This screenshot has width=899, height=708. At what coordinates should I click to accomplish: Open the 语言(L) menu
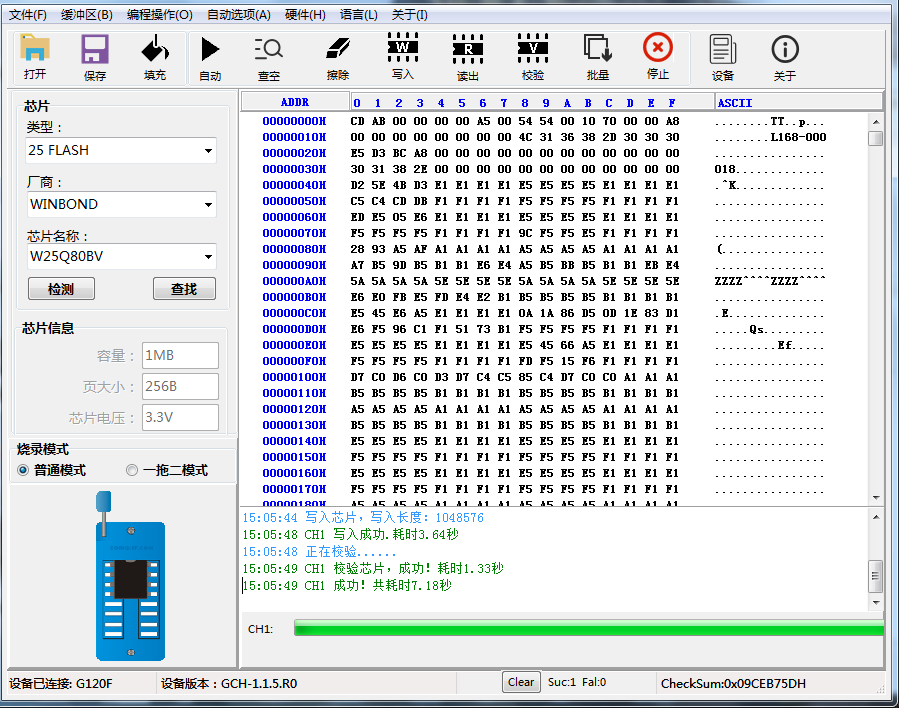[x=358, y=15]
